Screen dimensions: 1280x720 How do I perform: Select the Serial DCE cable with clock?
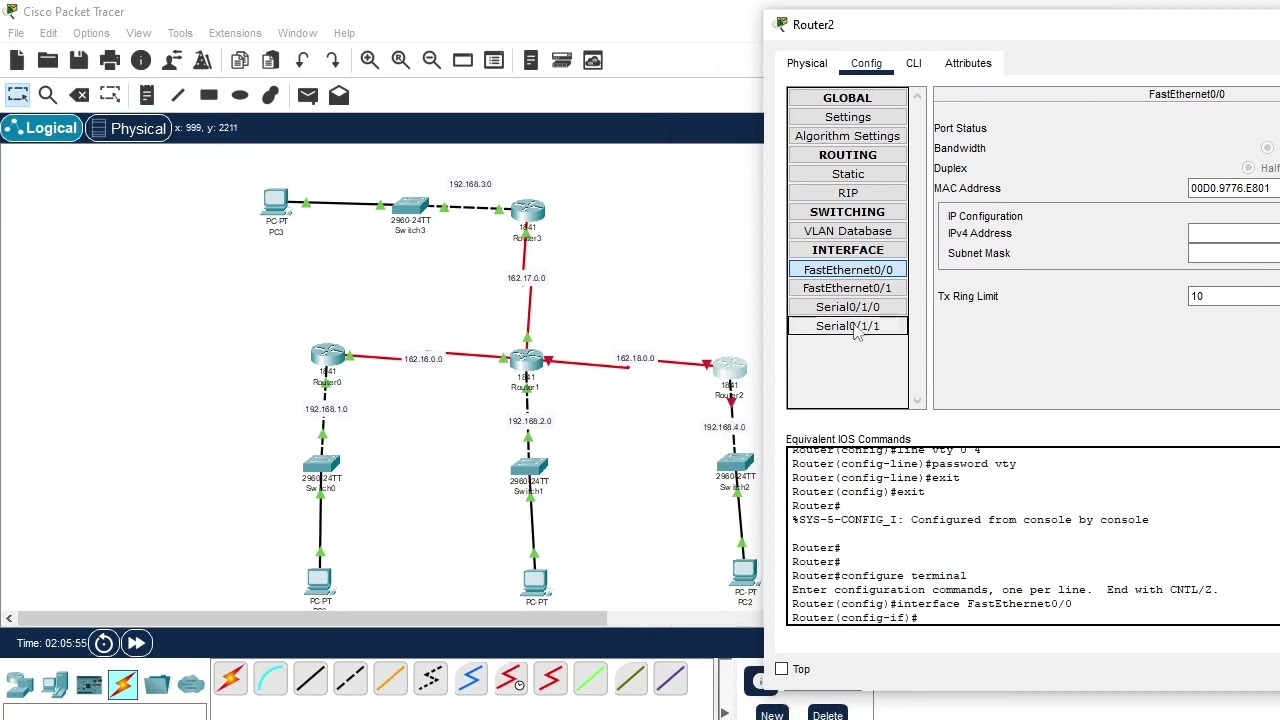coord(510,680)
